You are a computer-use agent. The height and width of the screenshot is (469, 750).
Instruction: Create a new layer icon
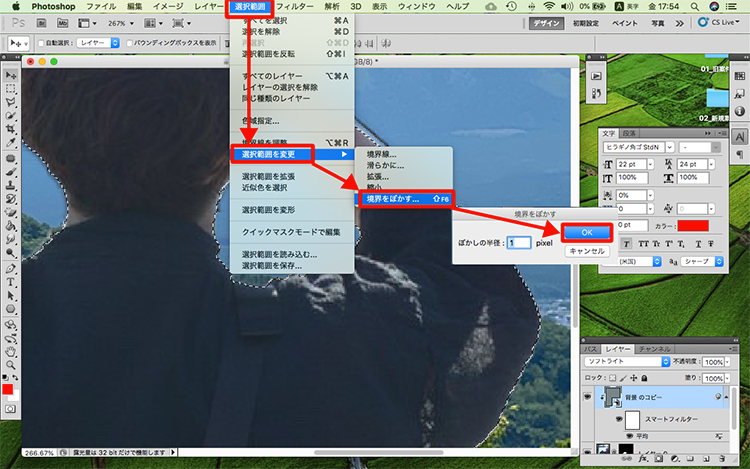click(x=706, y=458)
